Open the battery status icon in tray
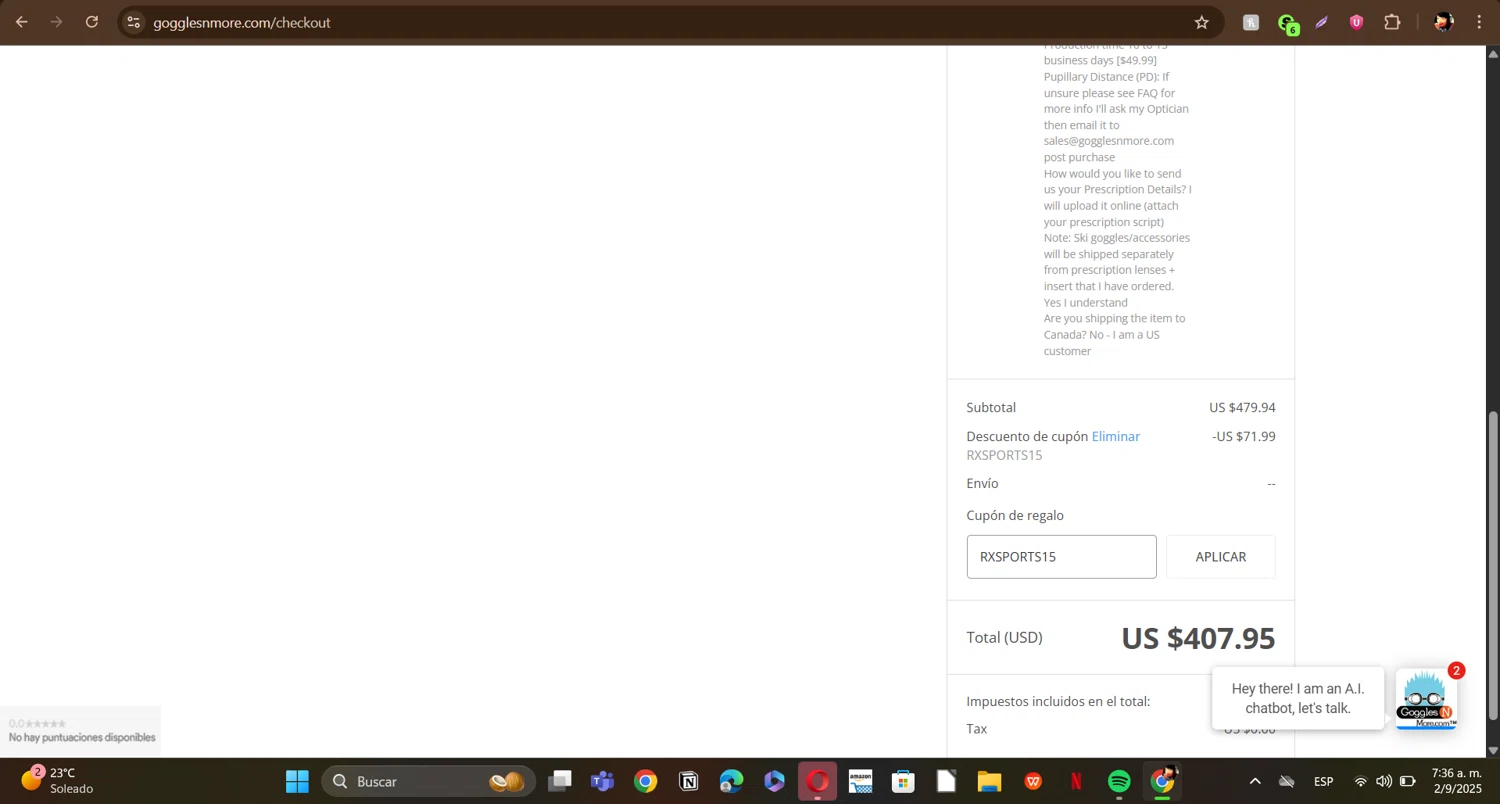Screen dimensions: 1500x804 click(1407, 782)
